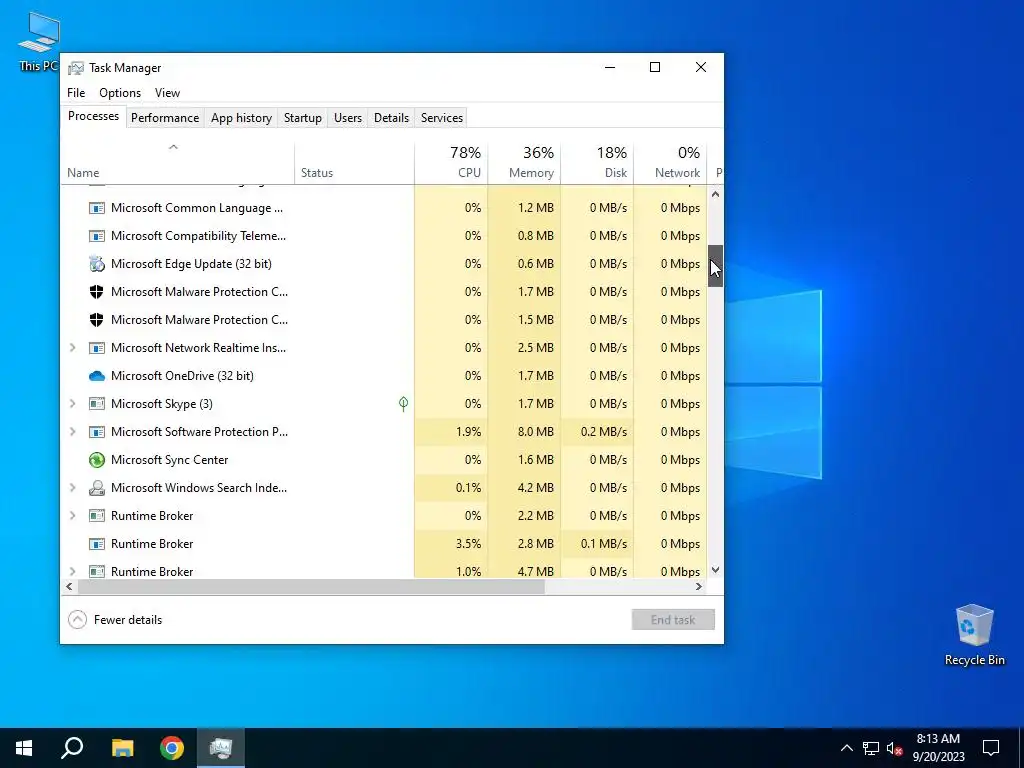Open the View menu
Image resolution: width=1024 pixels, height=768 pixels.
click(167, 93)
